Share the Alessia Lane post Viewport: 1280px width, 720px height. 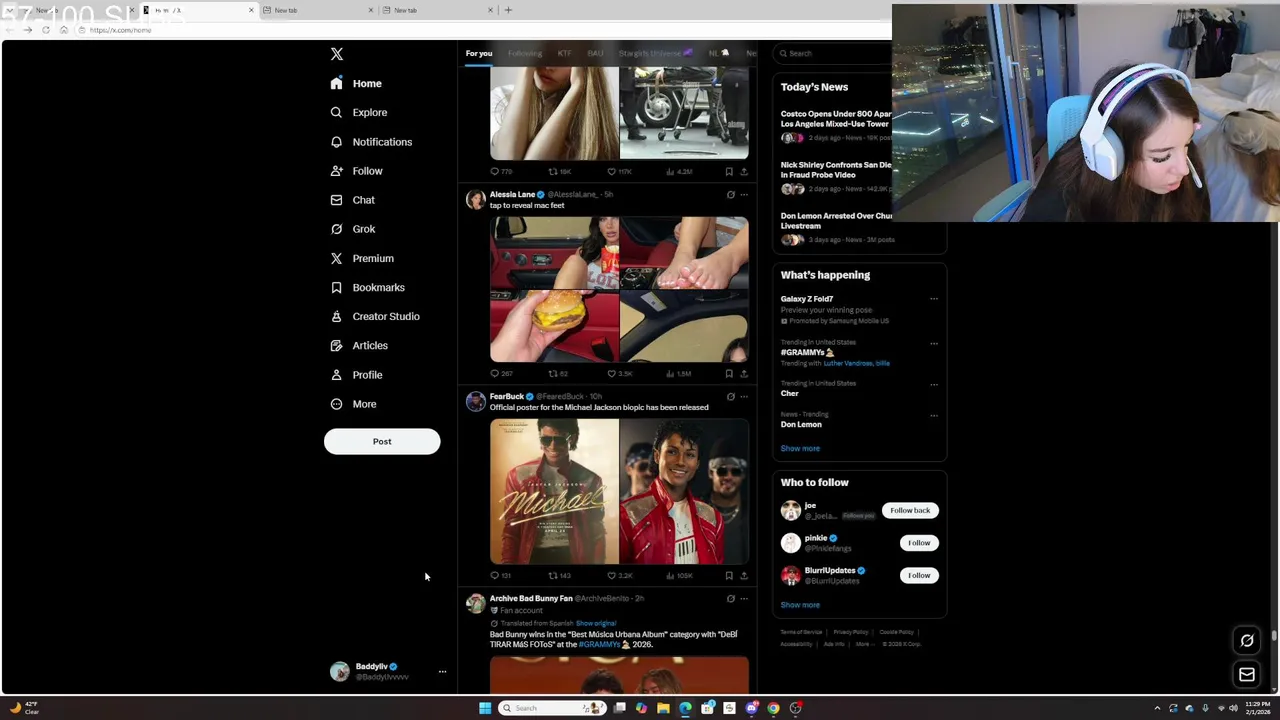click(743, 373)
